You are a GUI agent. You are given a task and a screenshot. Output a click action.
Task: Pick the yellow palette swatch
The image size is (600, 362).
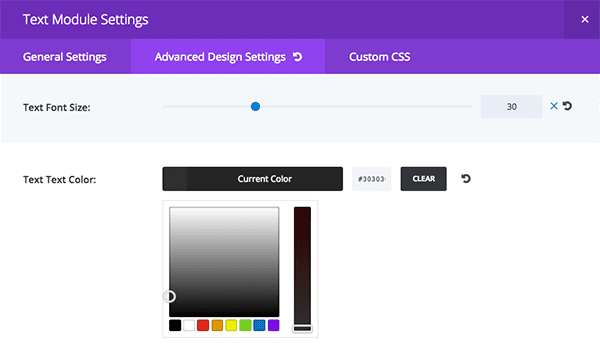[231, 325]
